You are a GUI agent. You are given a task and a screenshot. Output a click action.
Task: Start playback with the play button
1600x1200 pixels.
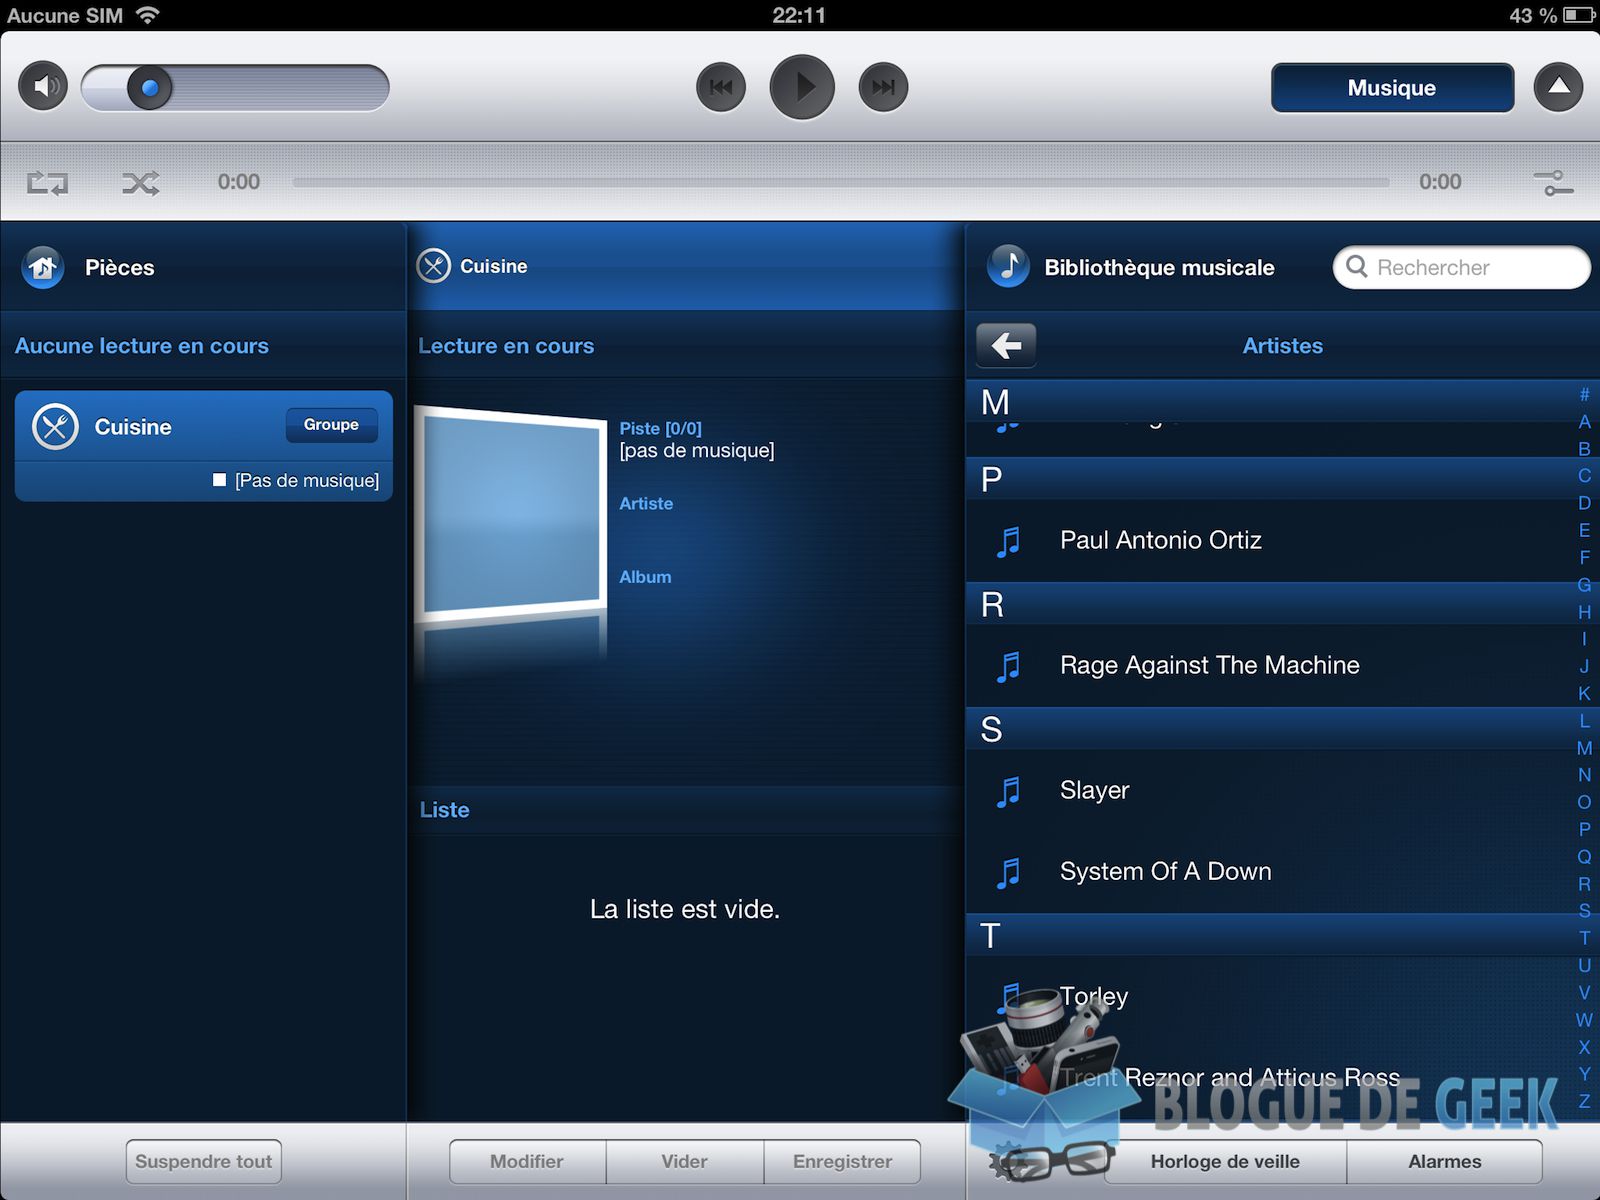pyautogui.click(x=802, y=87)
